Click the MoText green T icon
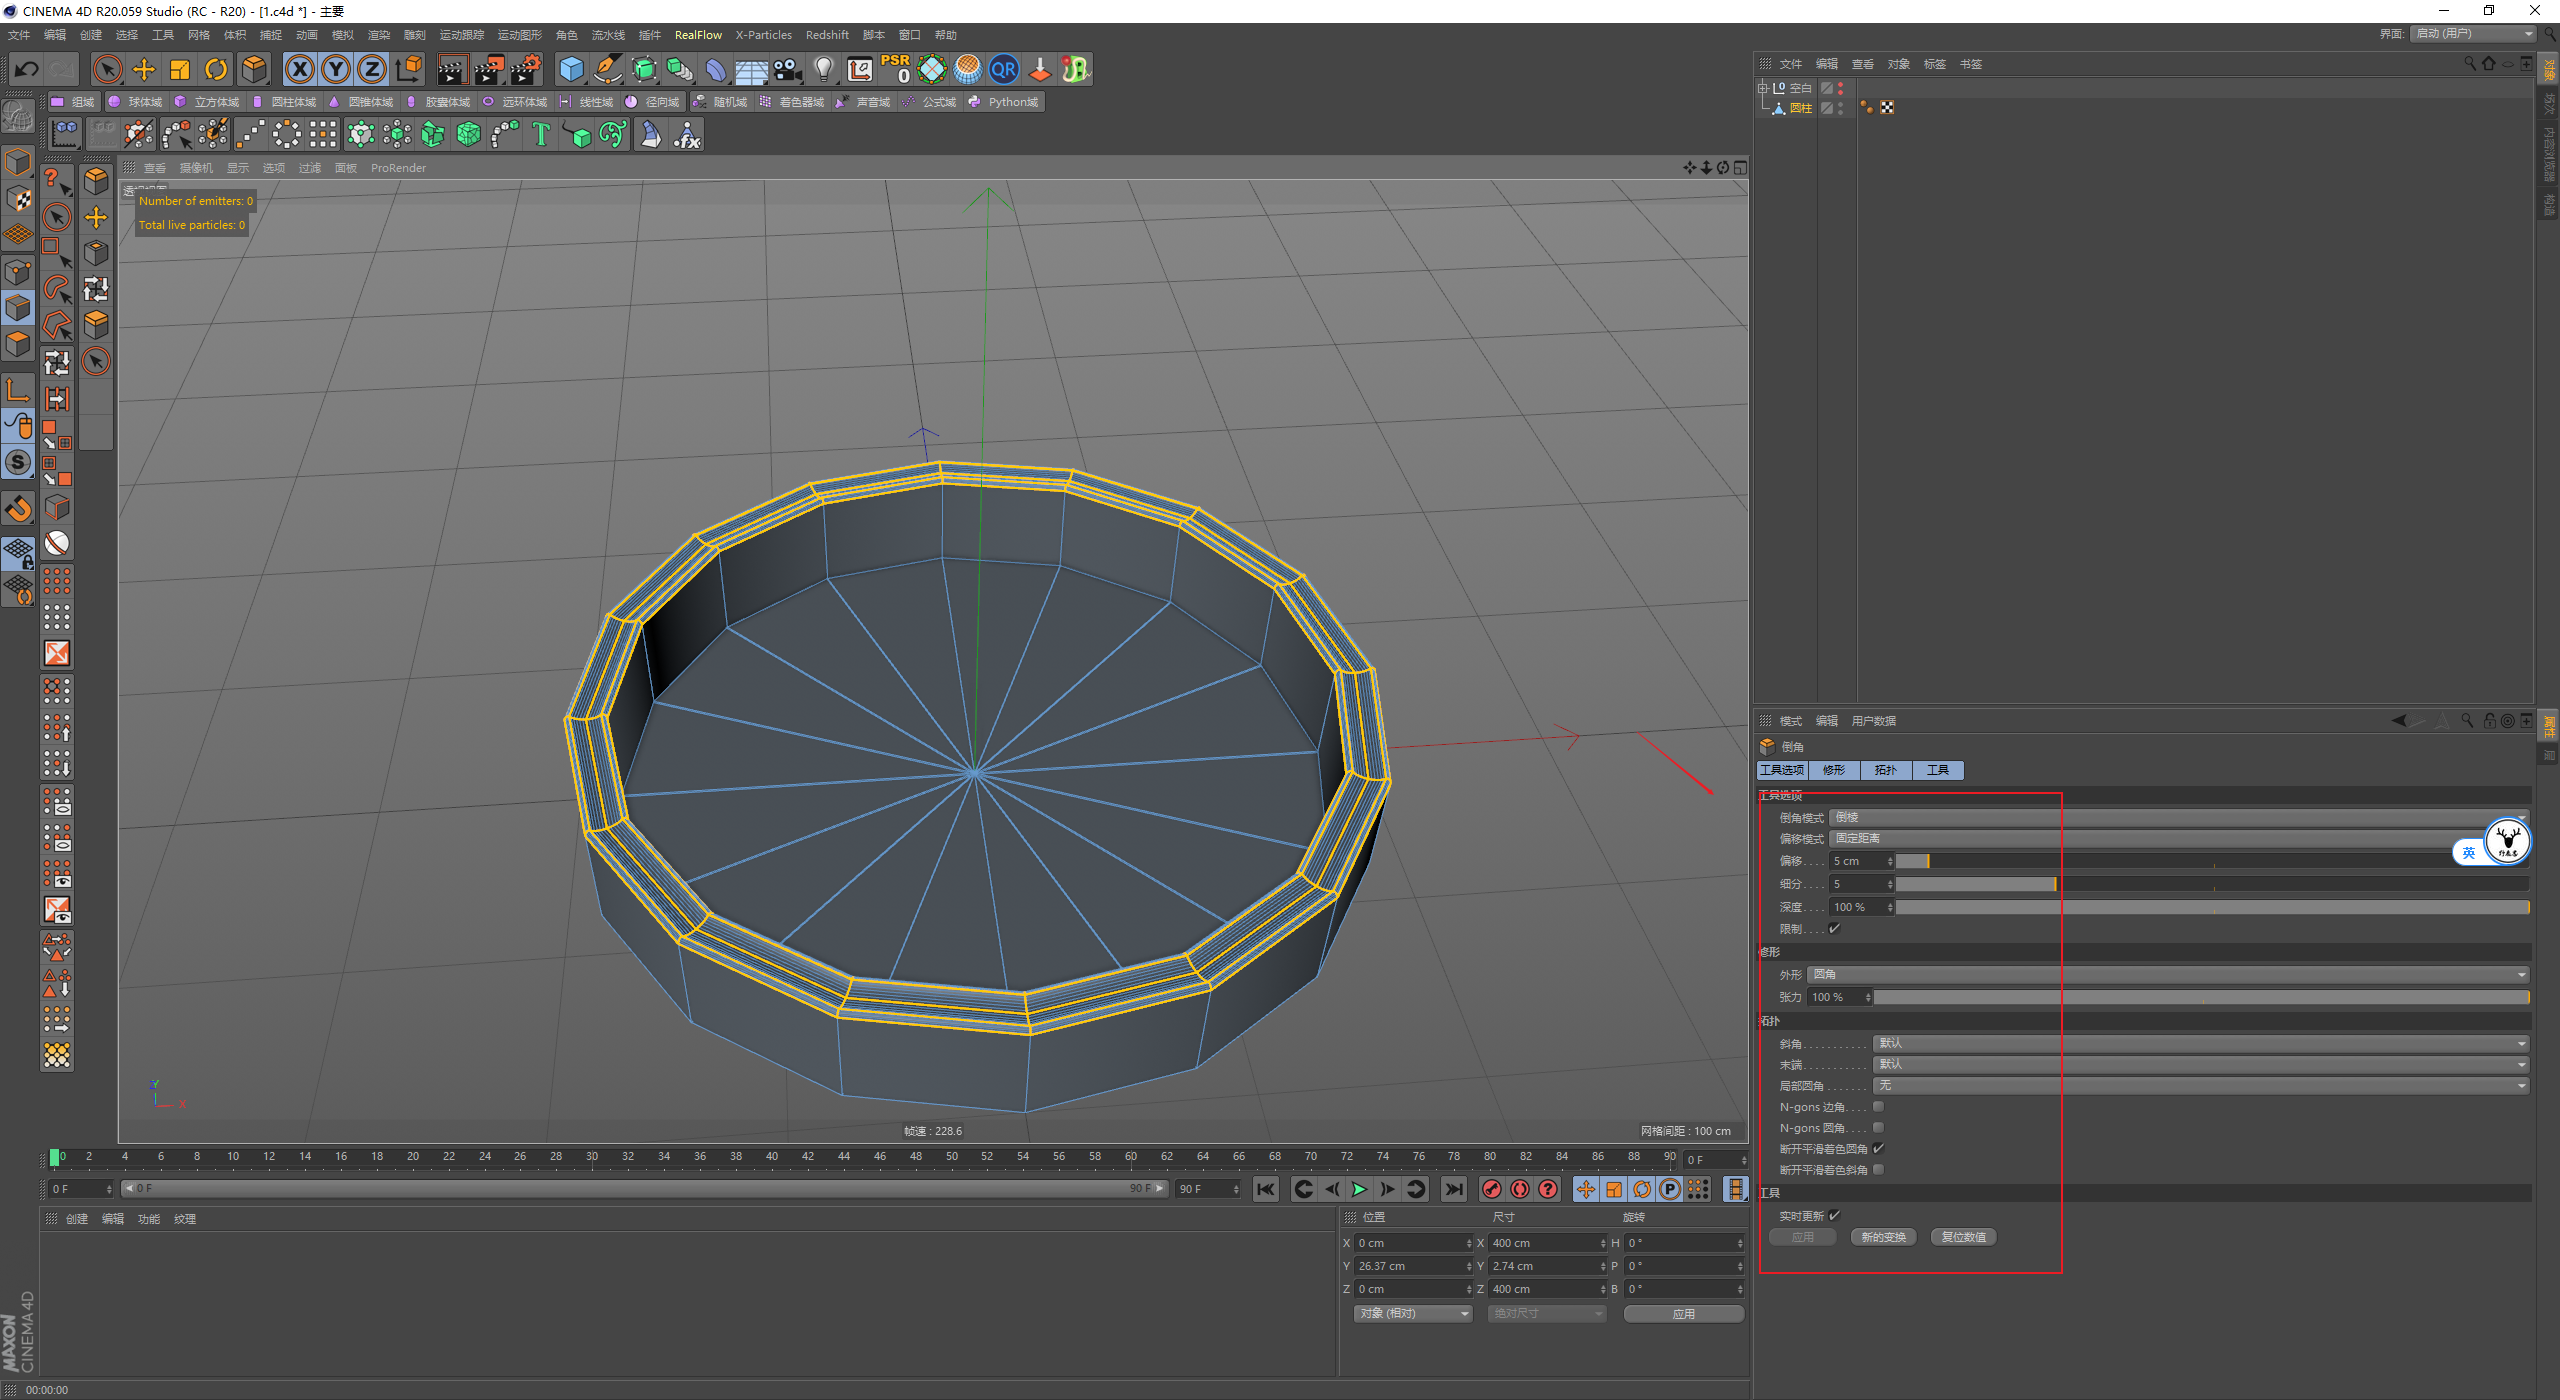This screenshot has width=2560, height=1400. click(x=541, y=134)
